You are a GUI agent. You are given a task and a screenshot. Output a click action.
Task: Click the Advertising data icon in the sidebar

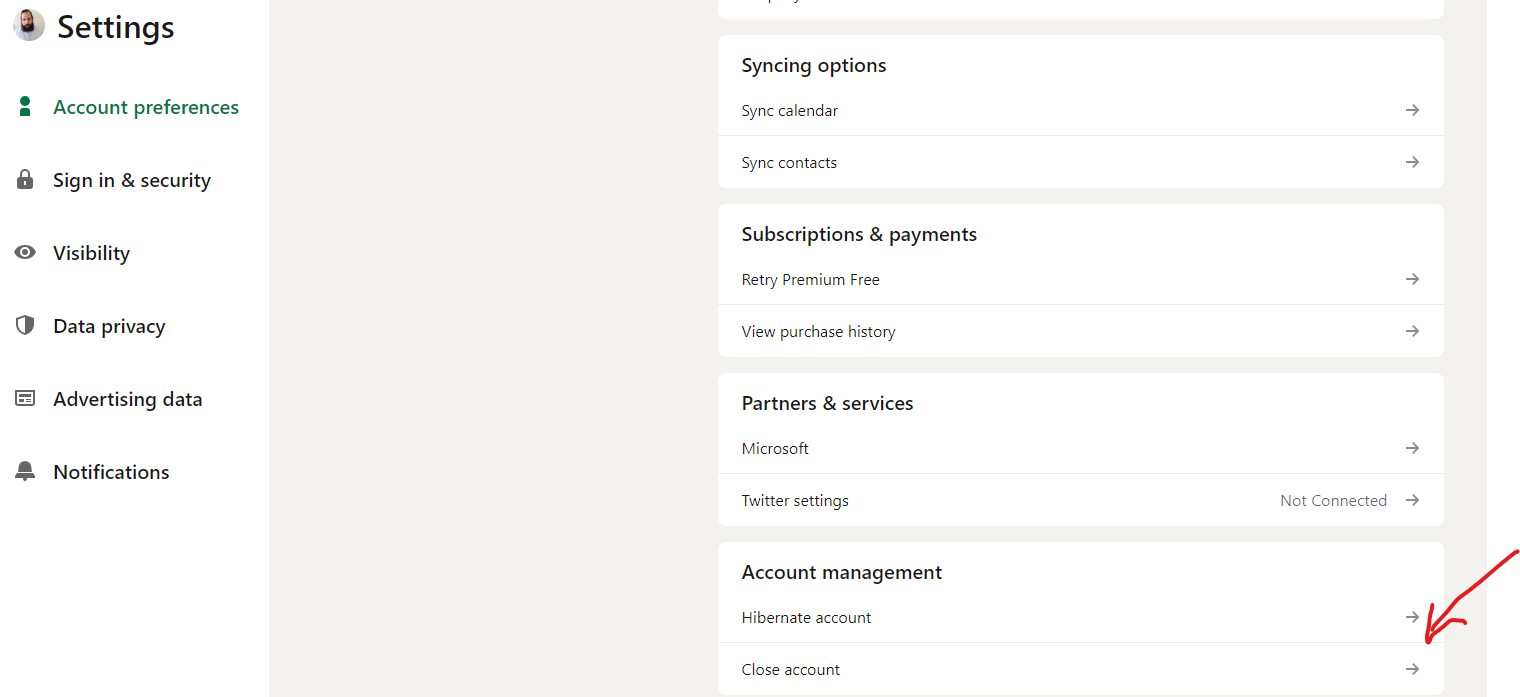25,398
